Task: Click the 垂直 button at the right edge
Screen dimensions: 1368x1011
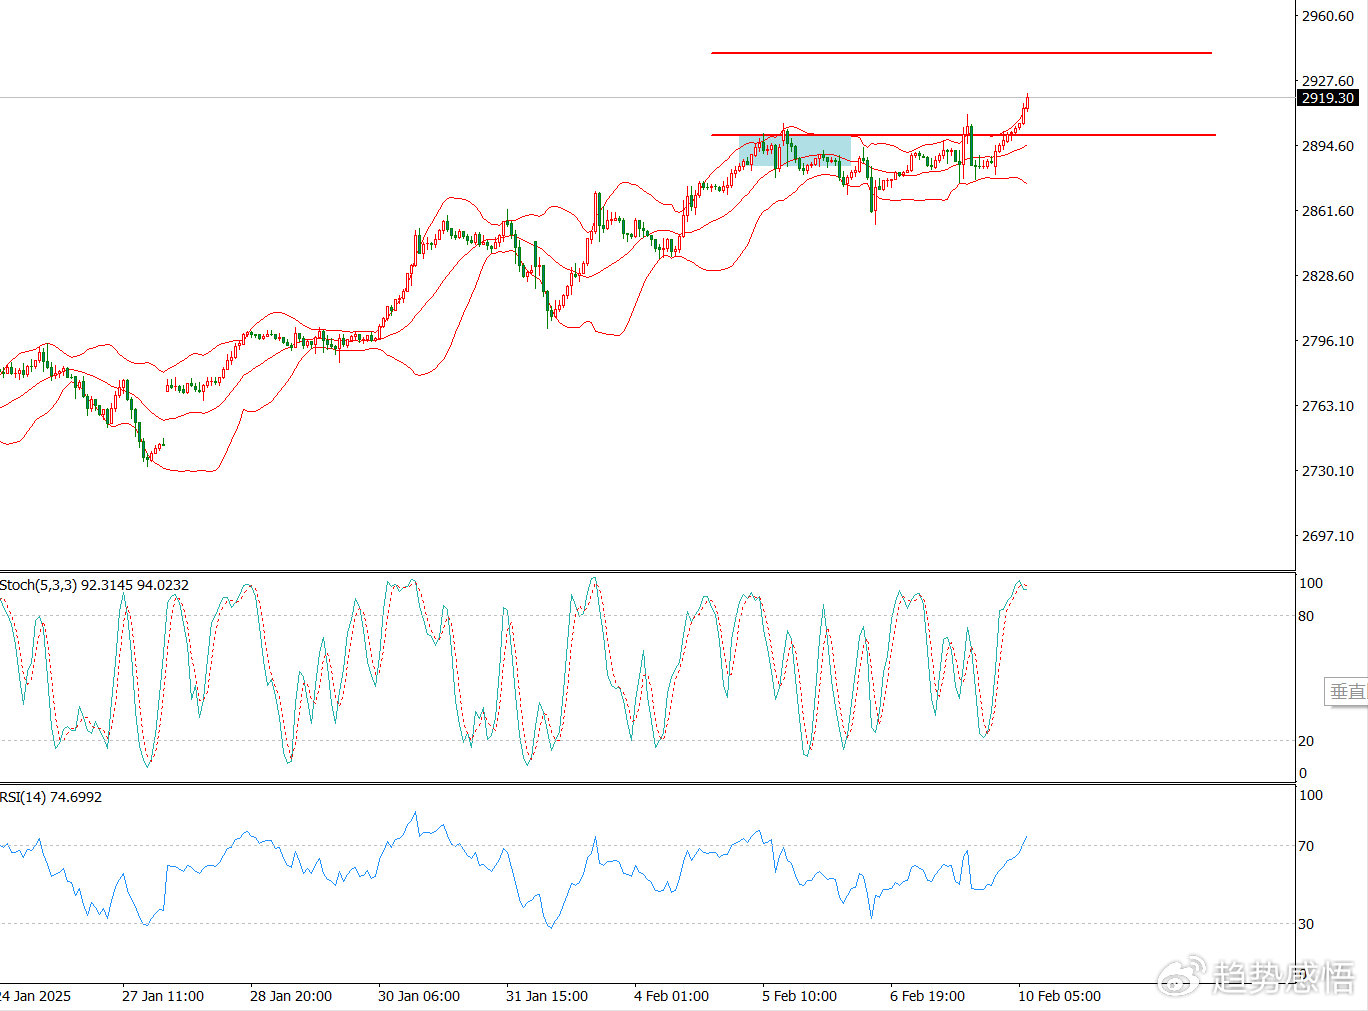Action: (x=1347, y=691)
